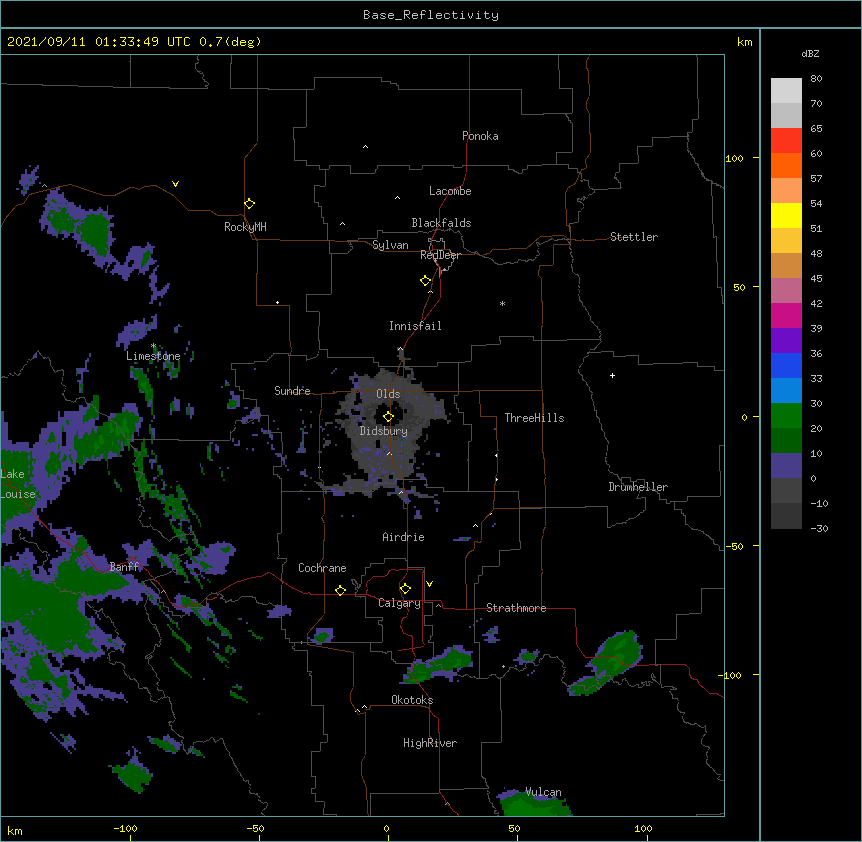Select the Sundre city label
This screenshot has width=862, height=842.
(x=292, y=391)
